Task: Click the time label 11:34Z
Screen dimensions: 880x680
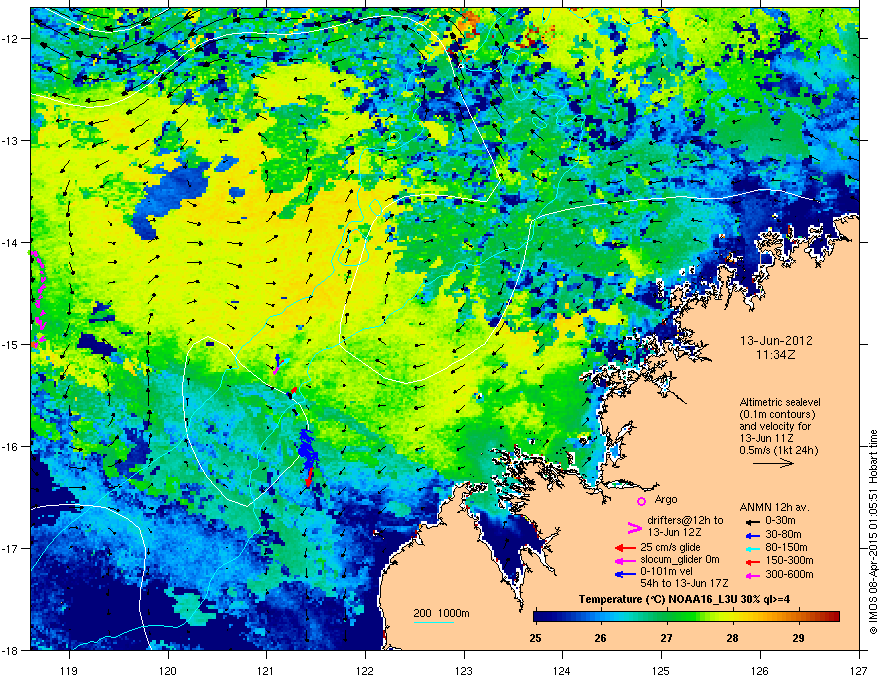Action: (776, 355)
